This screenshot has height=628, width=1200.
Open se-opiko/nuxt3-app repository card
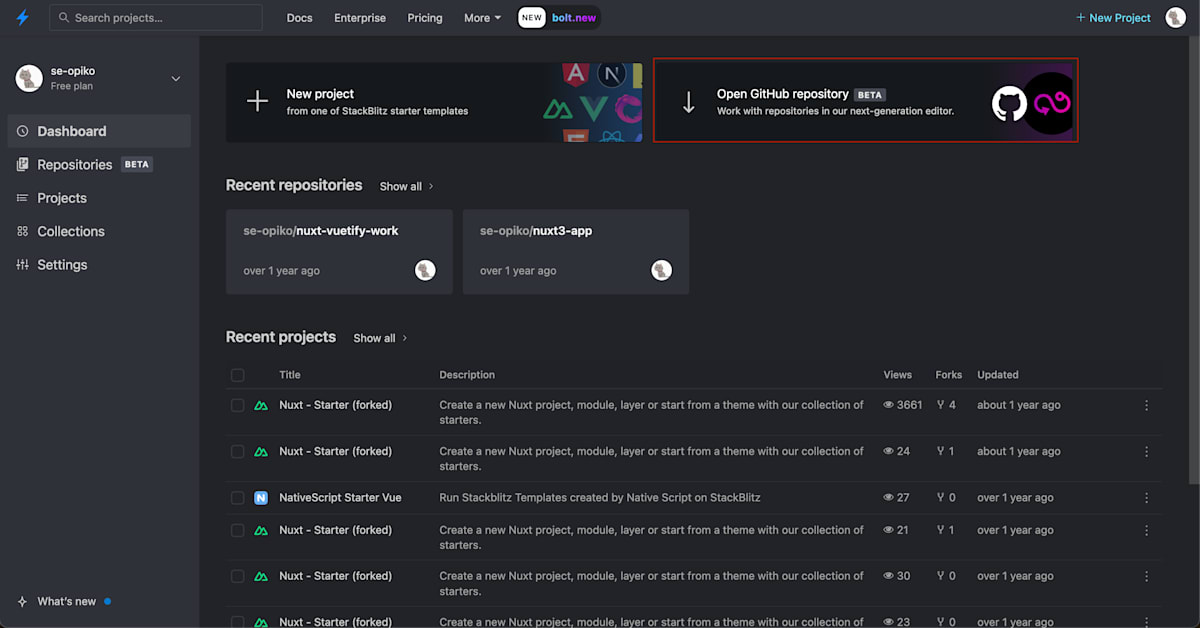(576, 252)
